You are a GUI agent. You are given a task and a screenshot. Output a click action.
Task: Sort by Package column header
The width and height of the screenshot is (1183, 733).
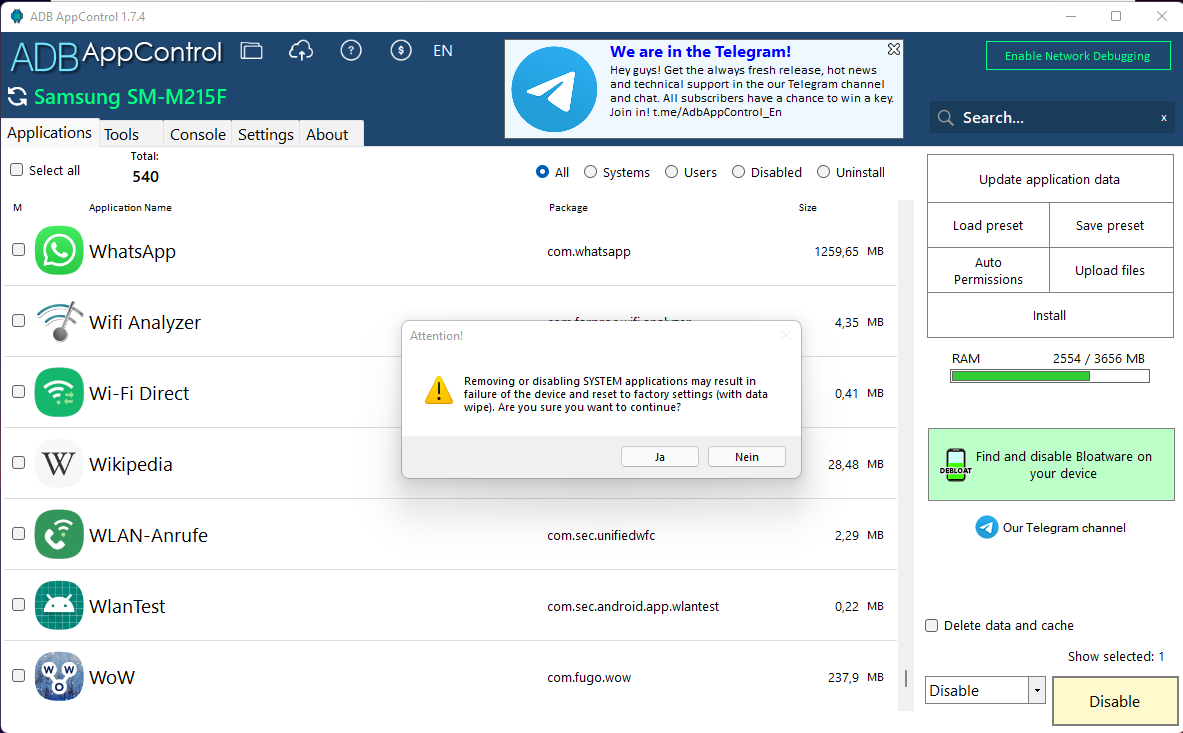click(568, 207)
